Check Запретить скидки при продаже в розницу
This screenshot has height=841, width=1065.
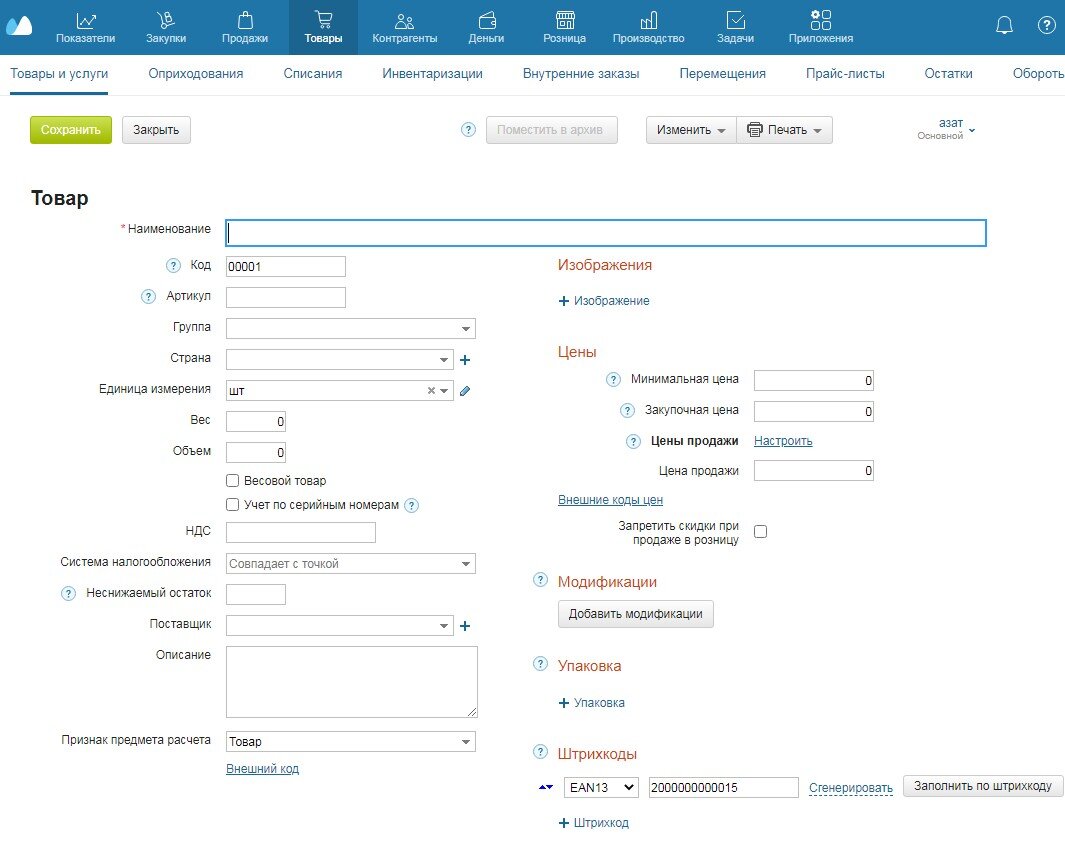(761, 532)
